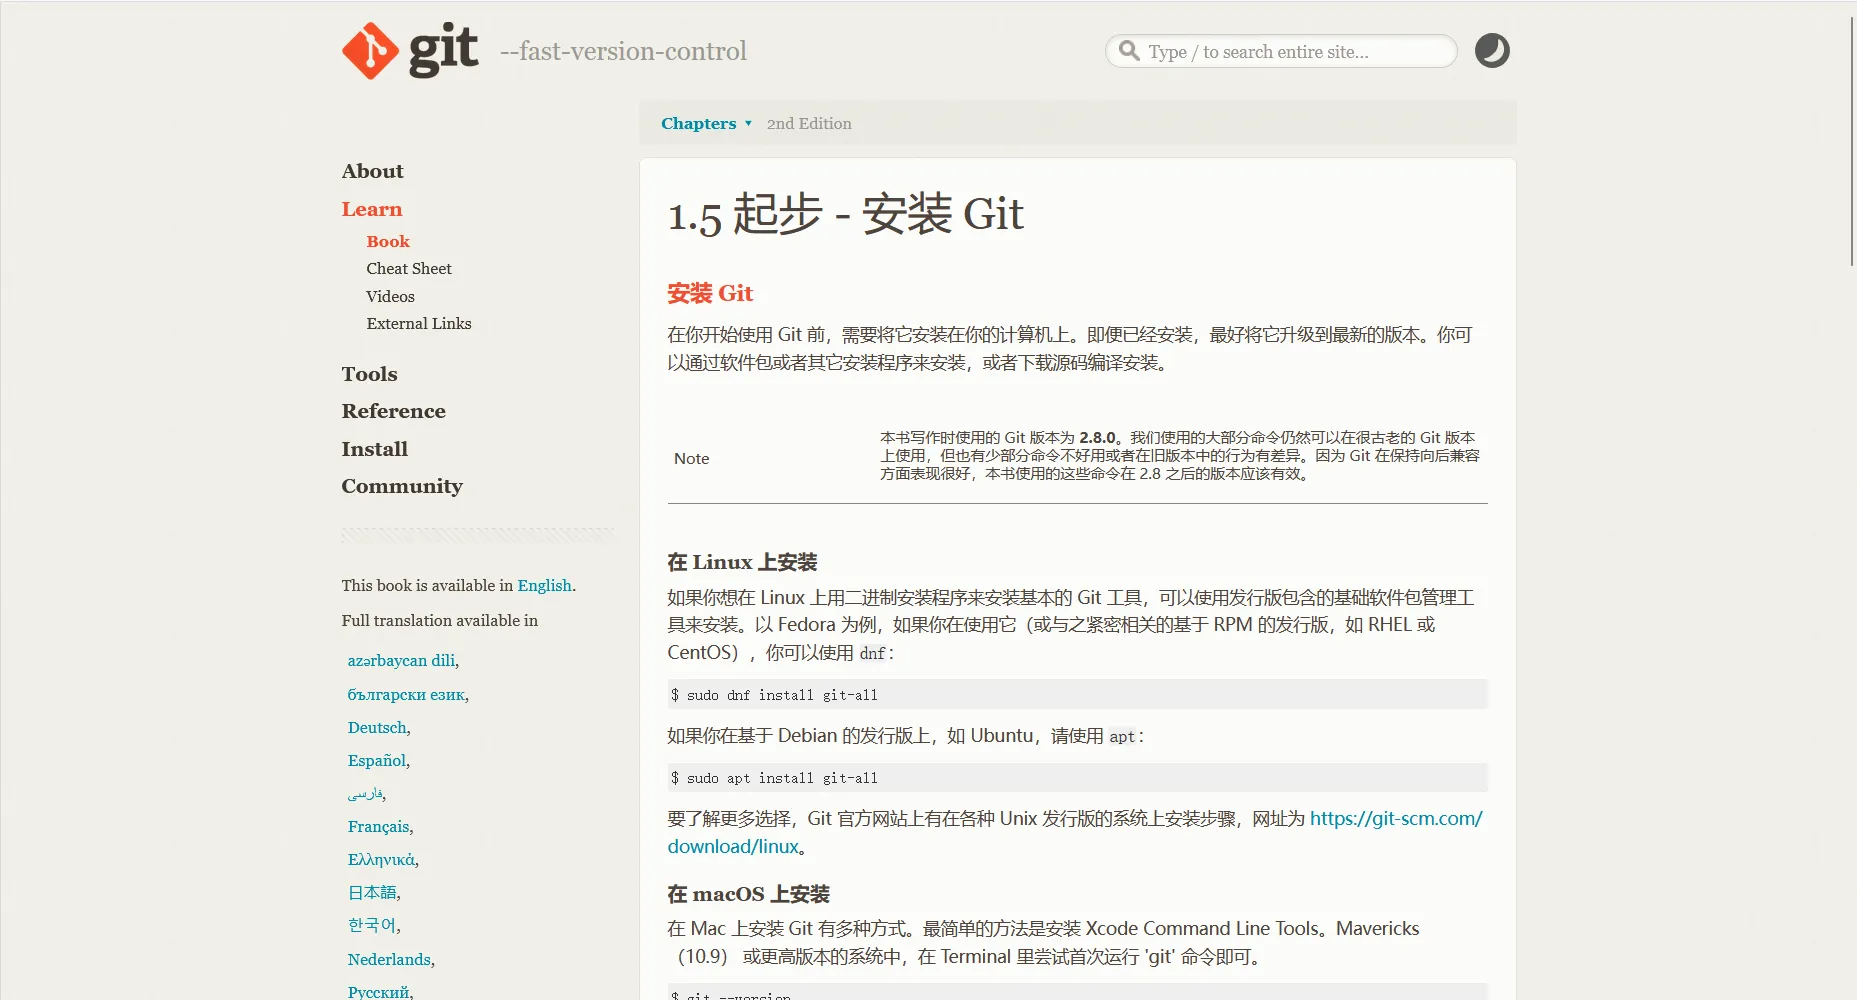
Task: Open the Learn section
Action: click(371, 209)
